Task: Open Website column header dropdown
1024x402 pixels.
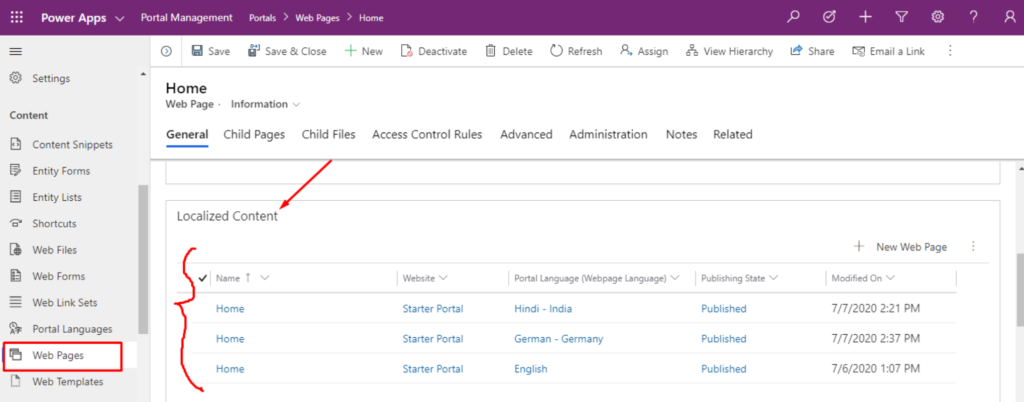Action: pyautogui.click(x=443, y=278)
